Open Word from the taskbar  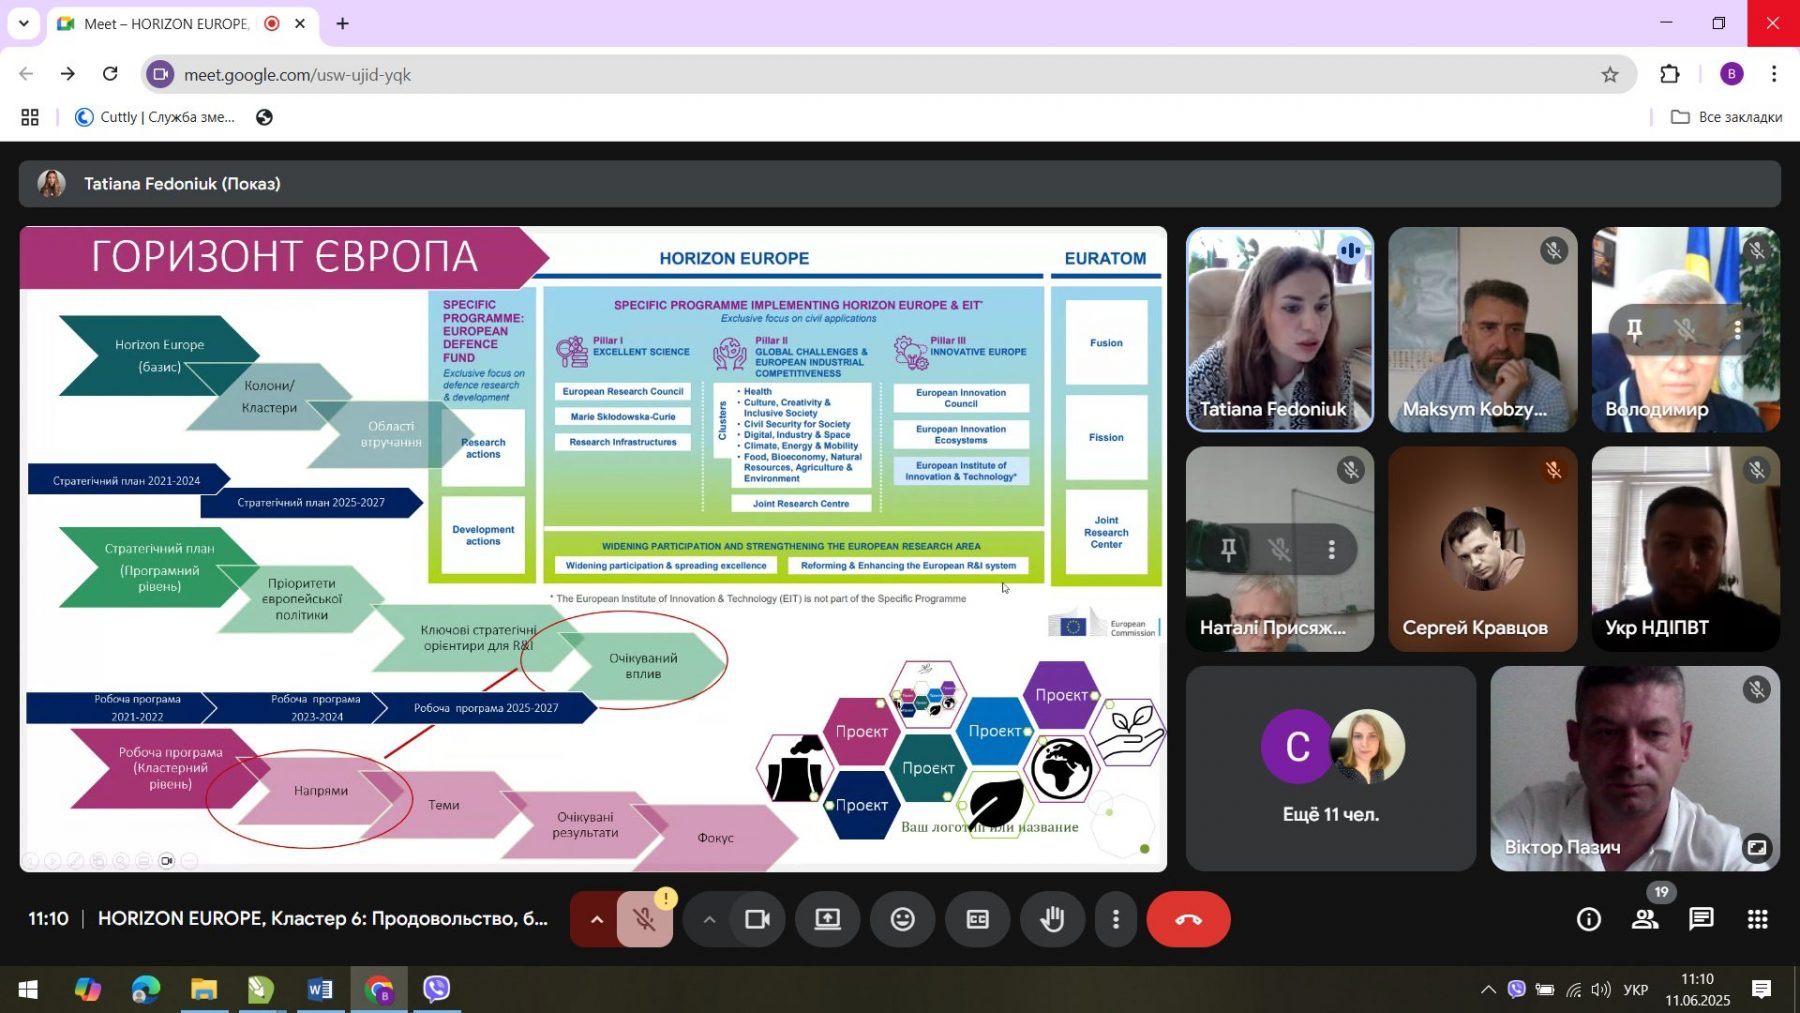pyautogui.click(x=320, y=990)
